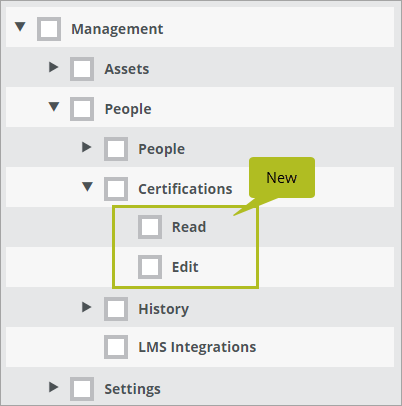Tick the LMS Integrations checkbox
The height and width of the screenshot is (406, 402).
(x=116, y=347)
